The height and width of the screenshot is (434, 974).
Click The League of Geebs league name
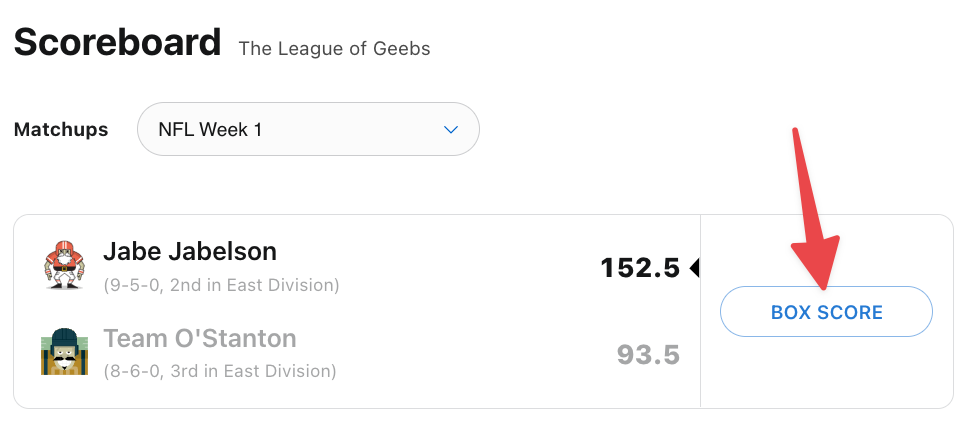334,48
